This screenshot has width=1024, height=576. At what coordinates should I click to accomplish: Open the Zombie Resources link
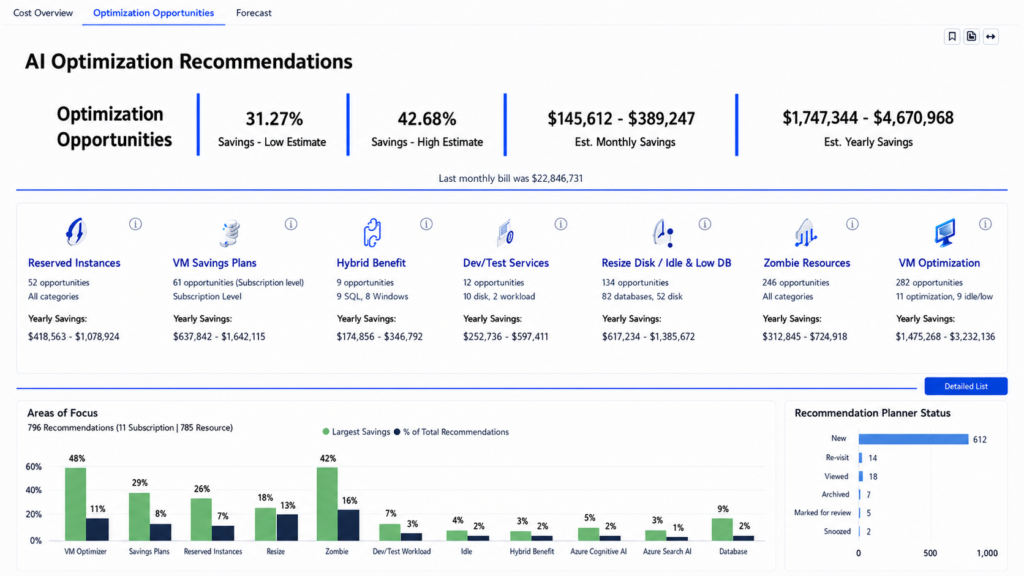(807, 263)
